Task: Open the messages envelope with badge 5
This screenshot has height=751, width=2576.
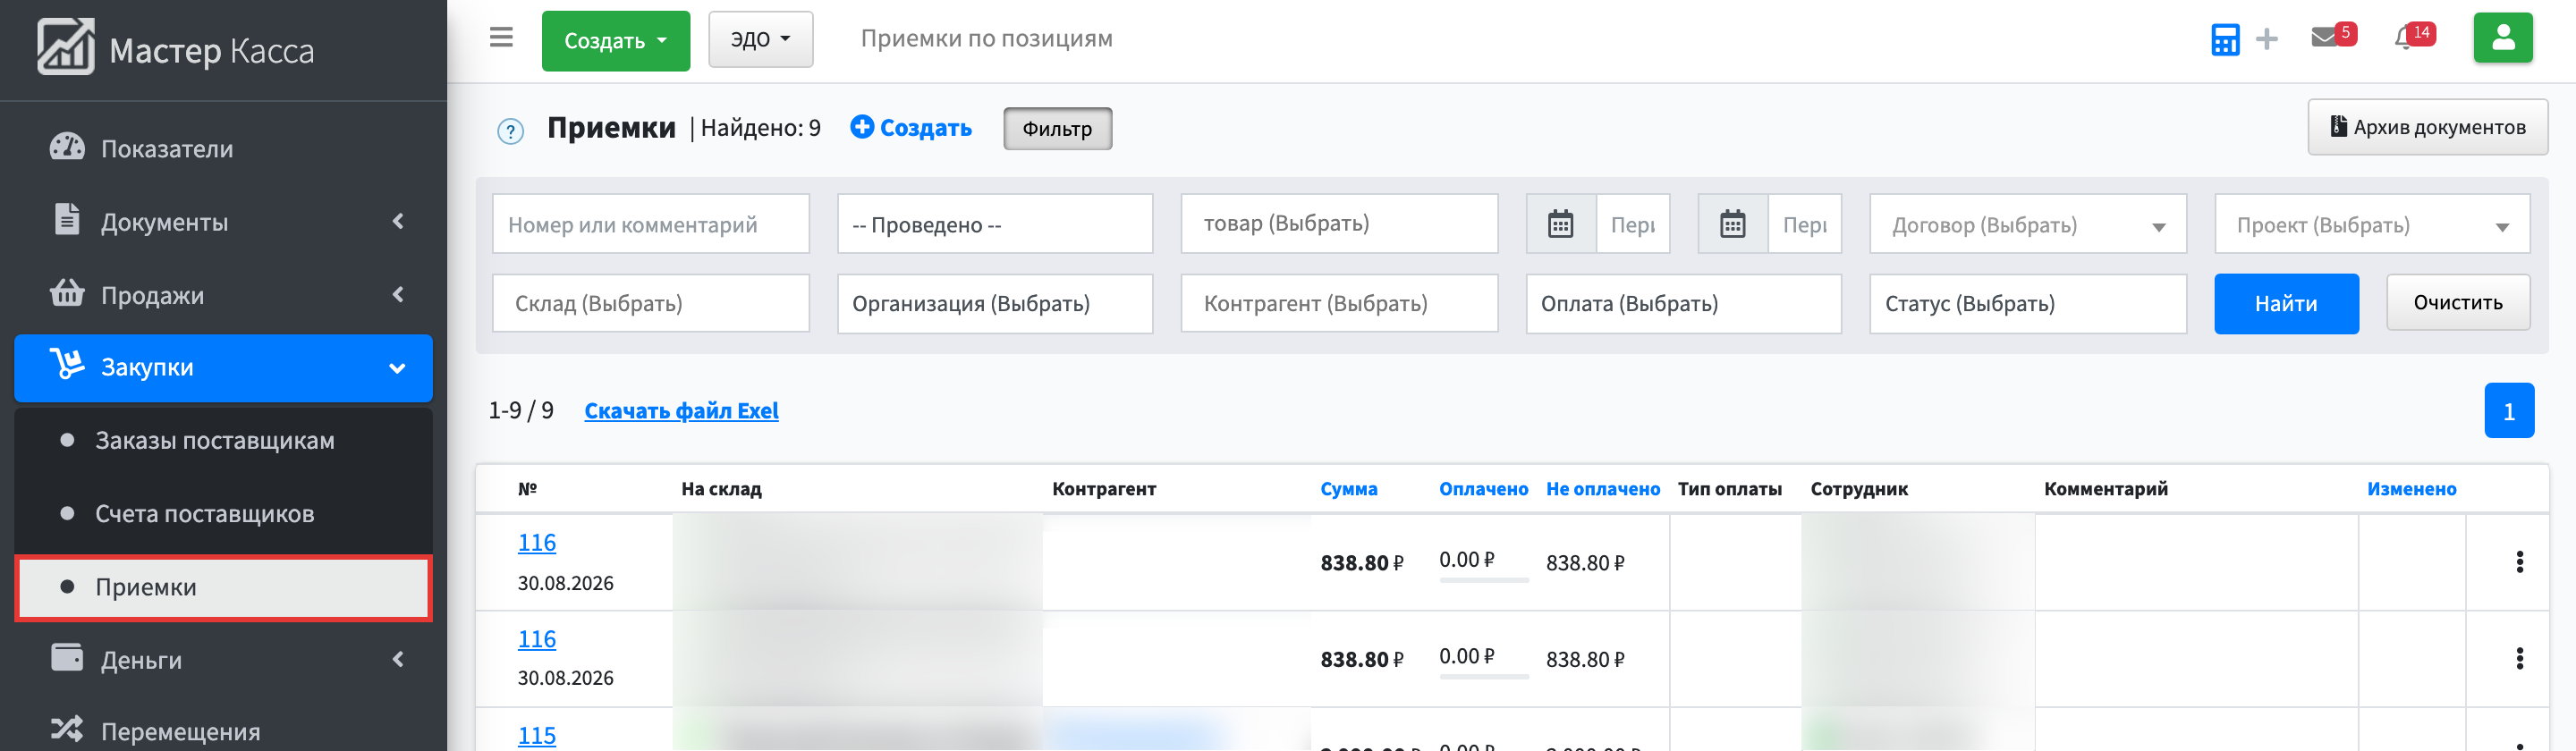Action: click(x=2333, y=36)
